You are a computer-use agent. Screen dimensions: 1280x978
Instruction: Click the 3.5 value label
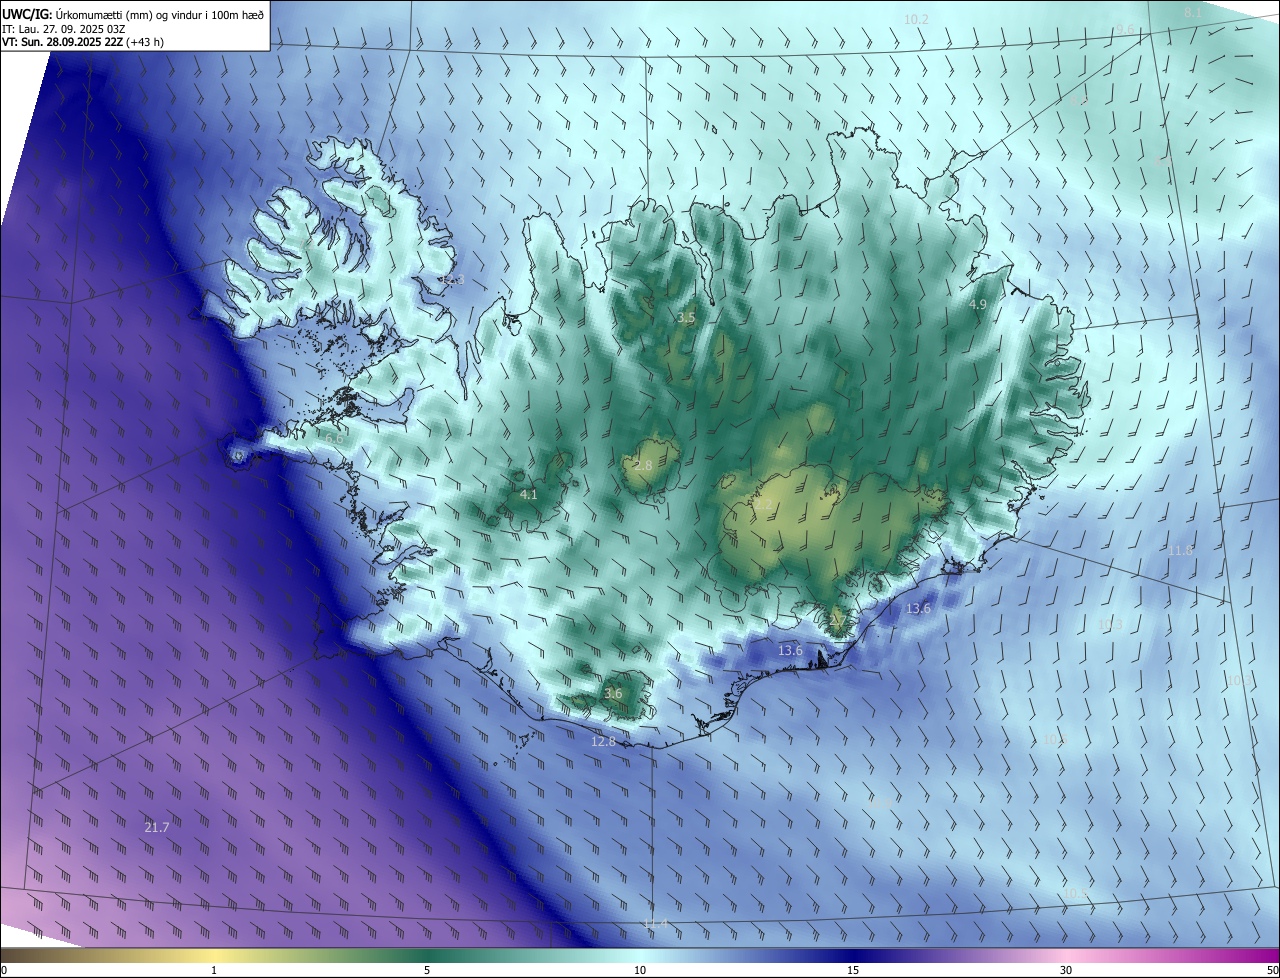pos(686,317)
